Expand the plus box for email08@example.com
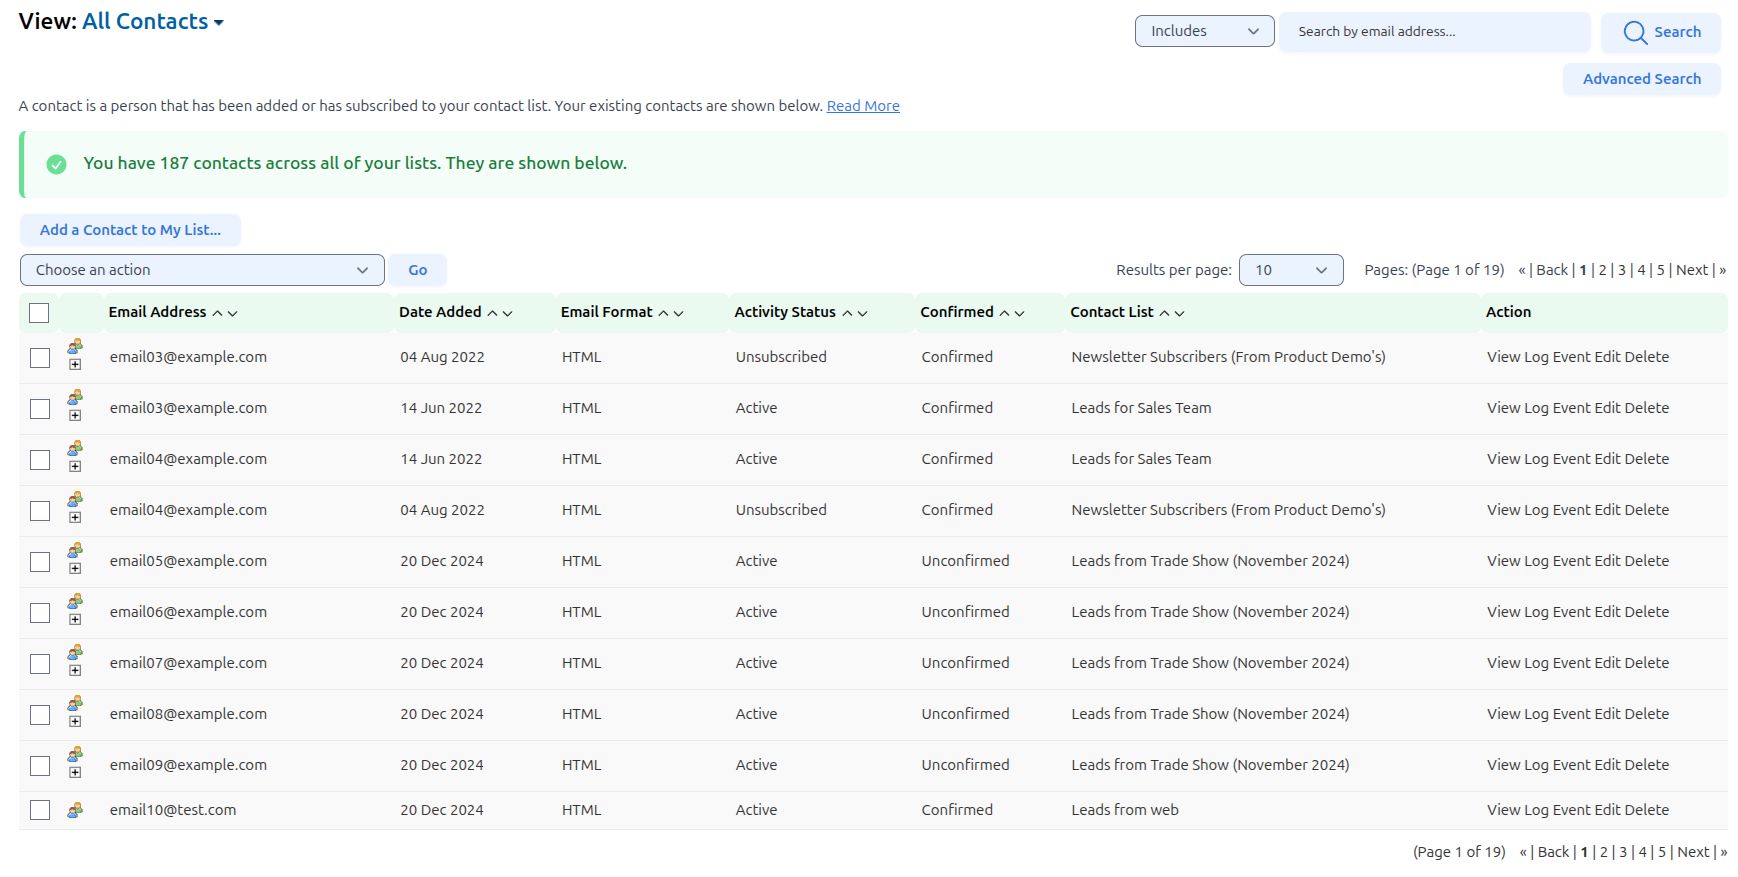 pos(75,722)
